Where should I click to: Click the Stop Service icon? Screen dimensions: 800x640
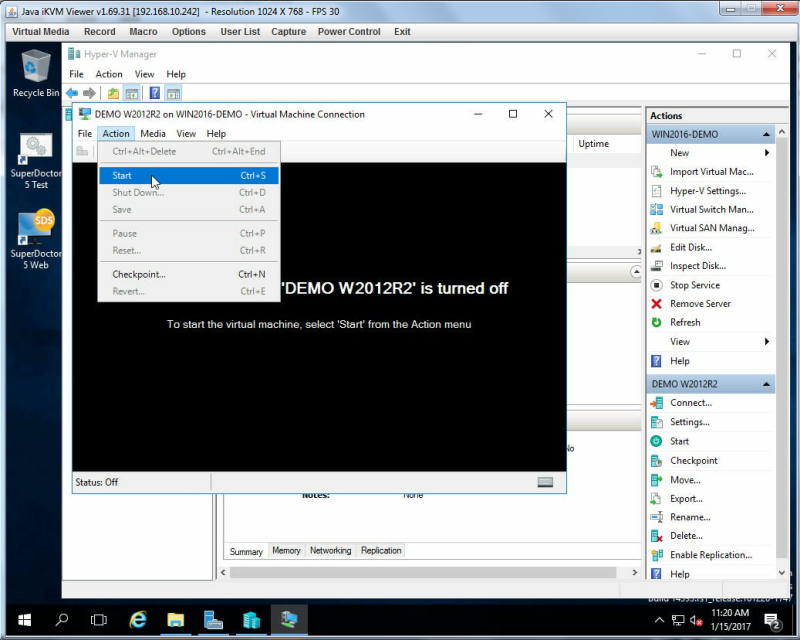click(657, 285)
